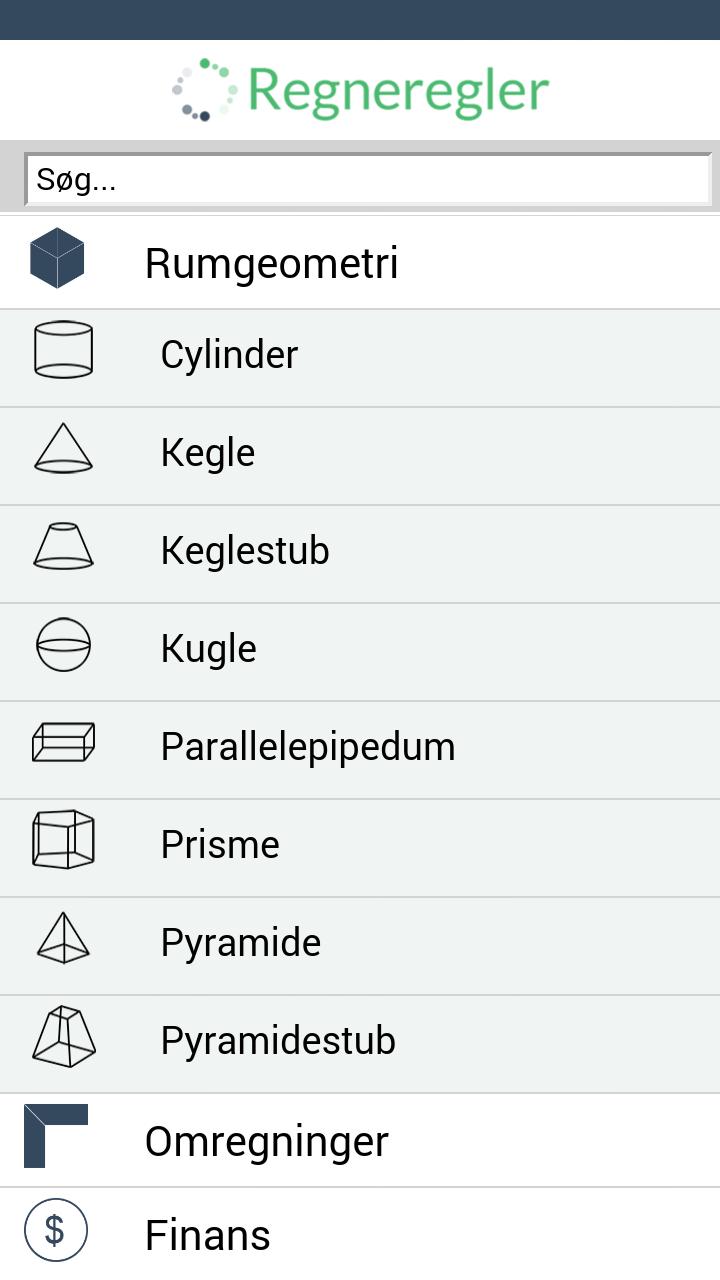Tap the pyramid wireframe icon
This screenshot has width=720, height=1280.
pos(64,938)
